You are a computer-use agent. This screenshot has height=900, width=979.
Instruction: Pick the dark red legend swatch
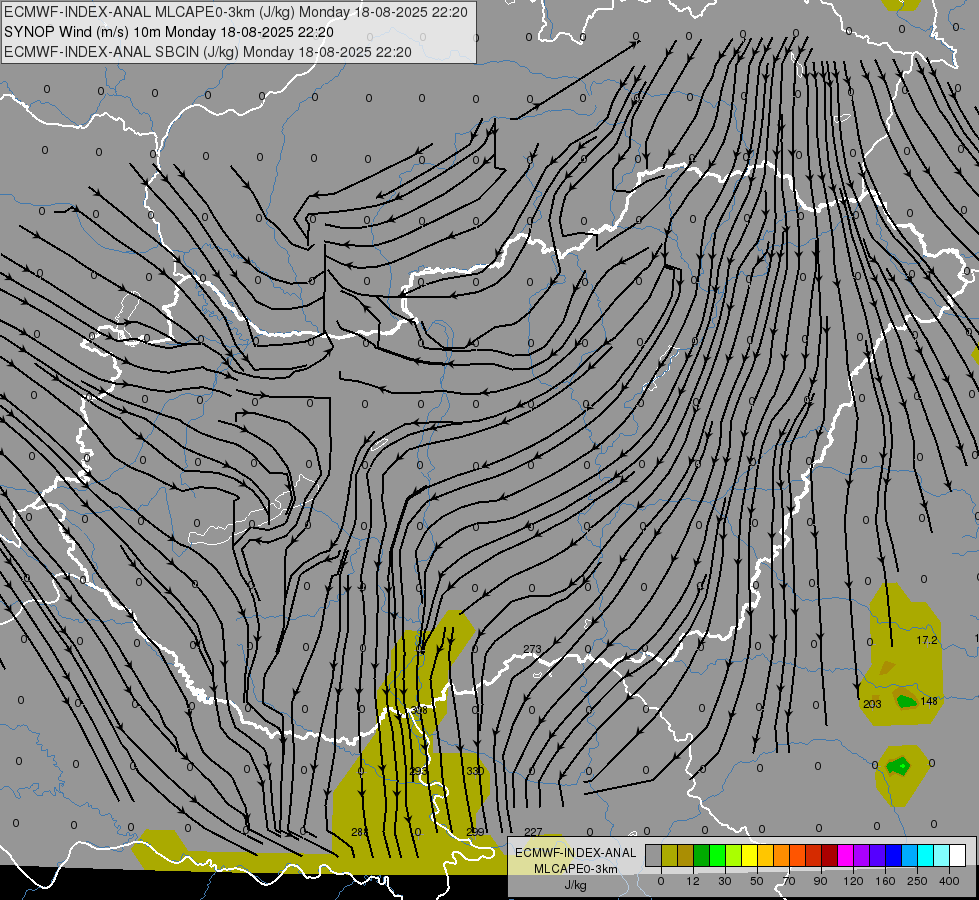[x=830, y=855]
